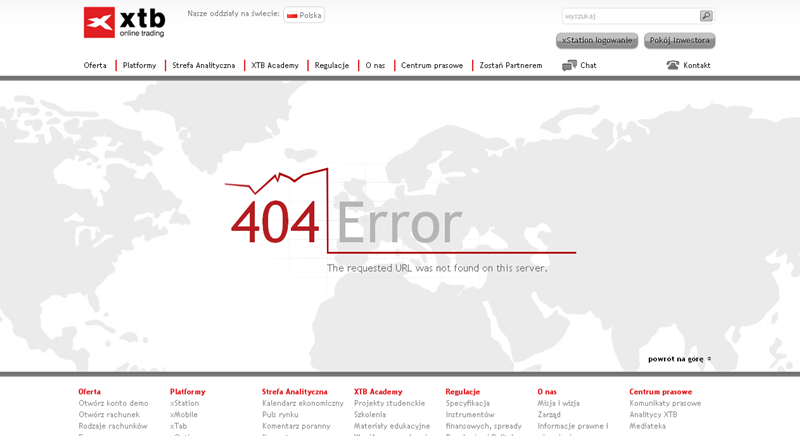Open the Polska country selector
Screen dimensions: 800x436
pos(304,15)
